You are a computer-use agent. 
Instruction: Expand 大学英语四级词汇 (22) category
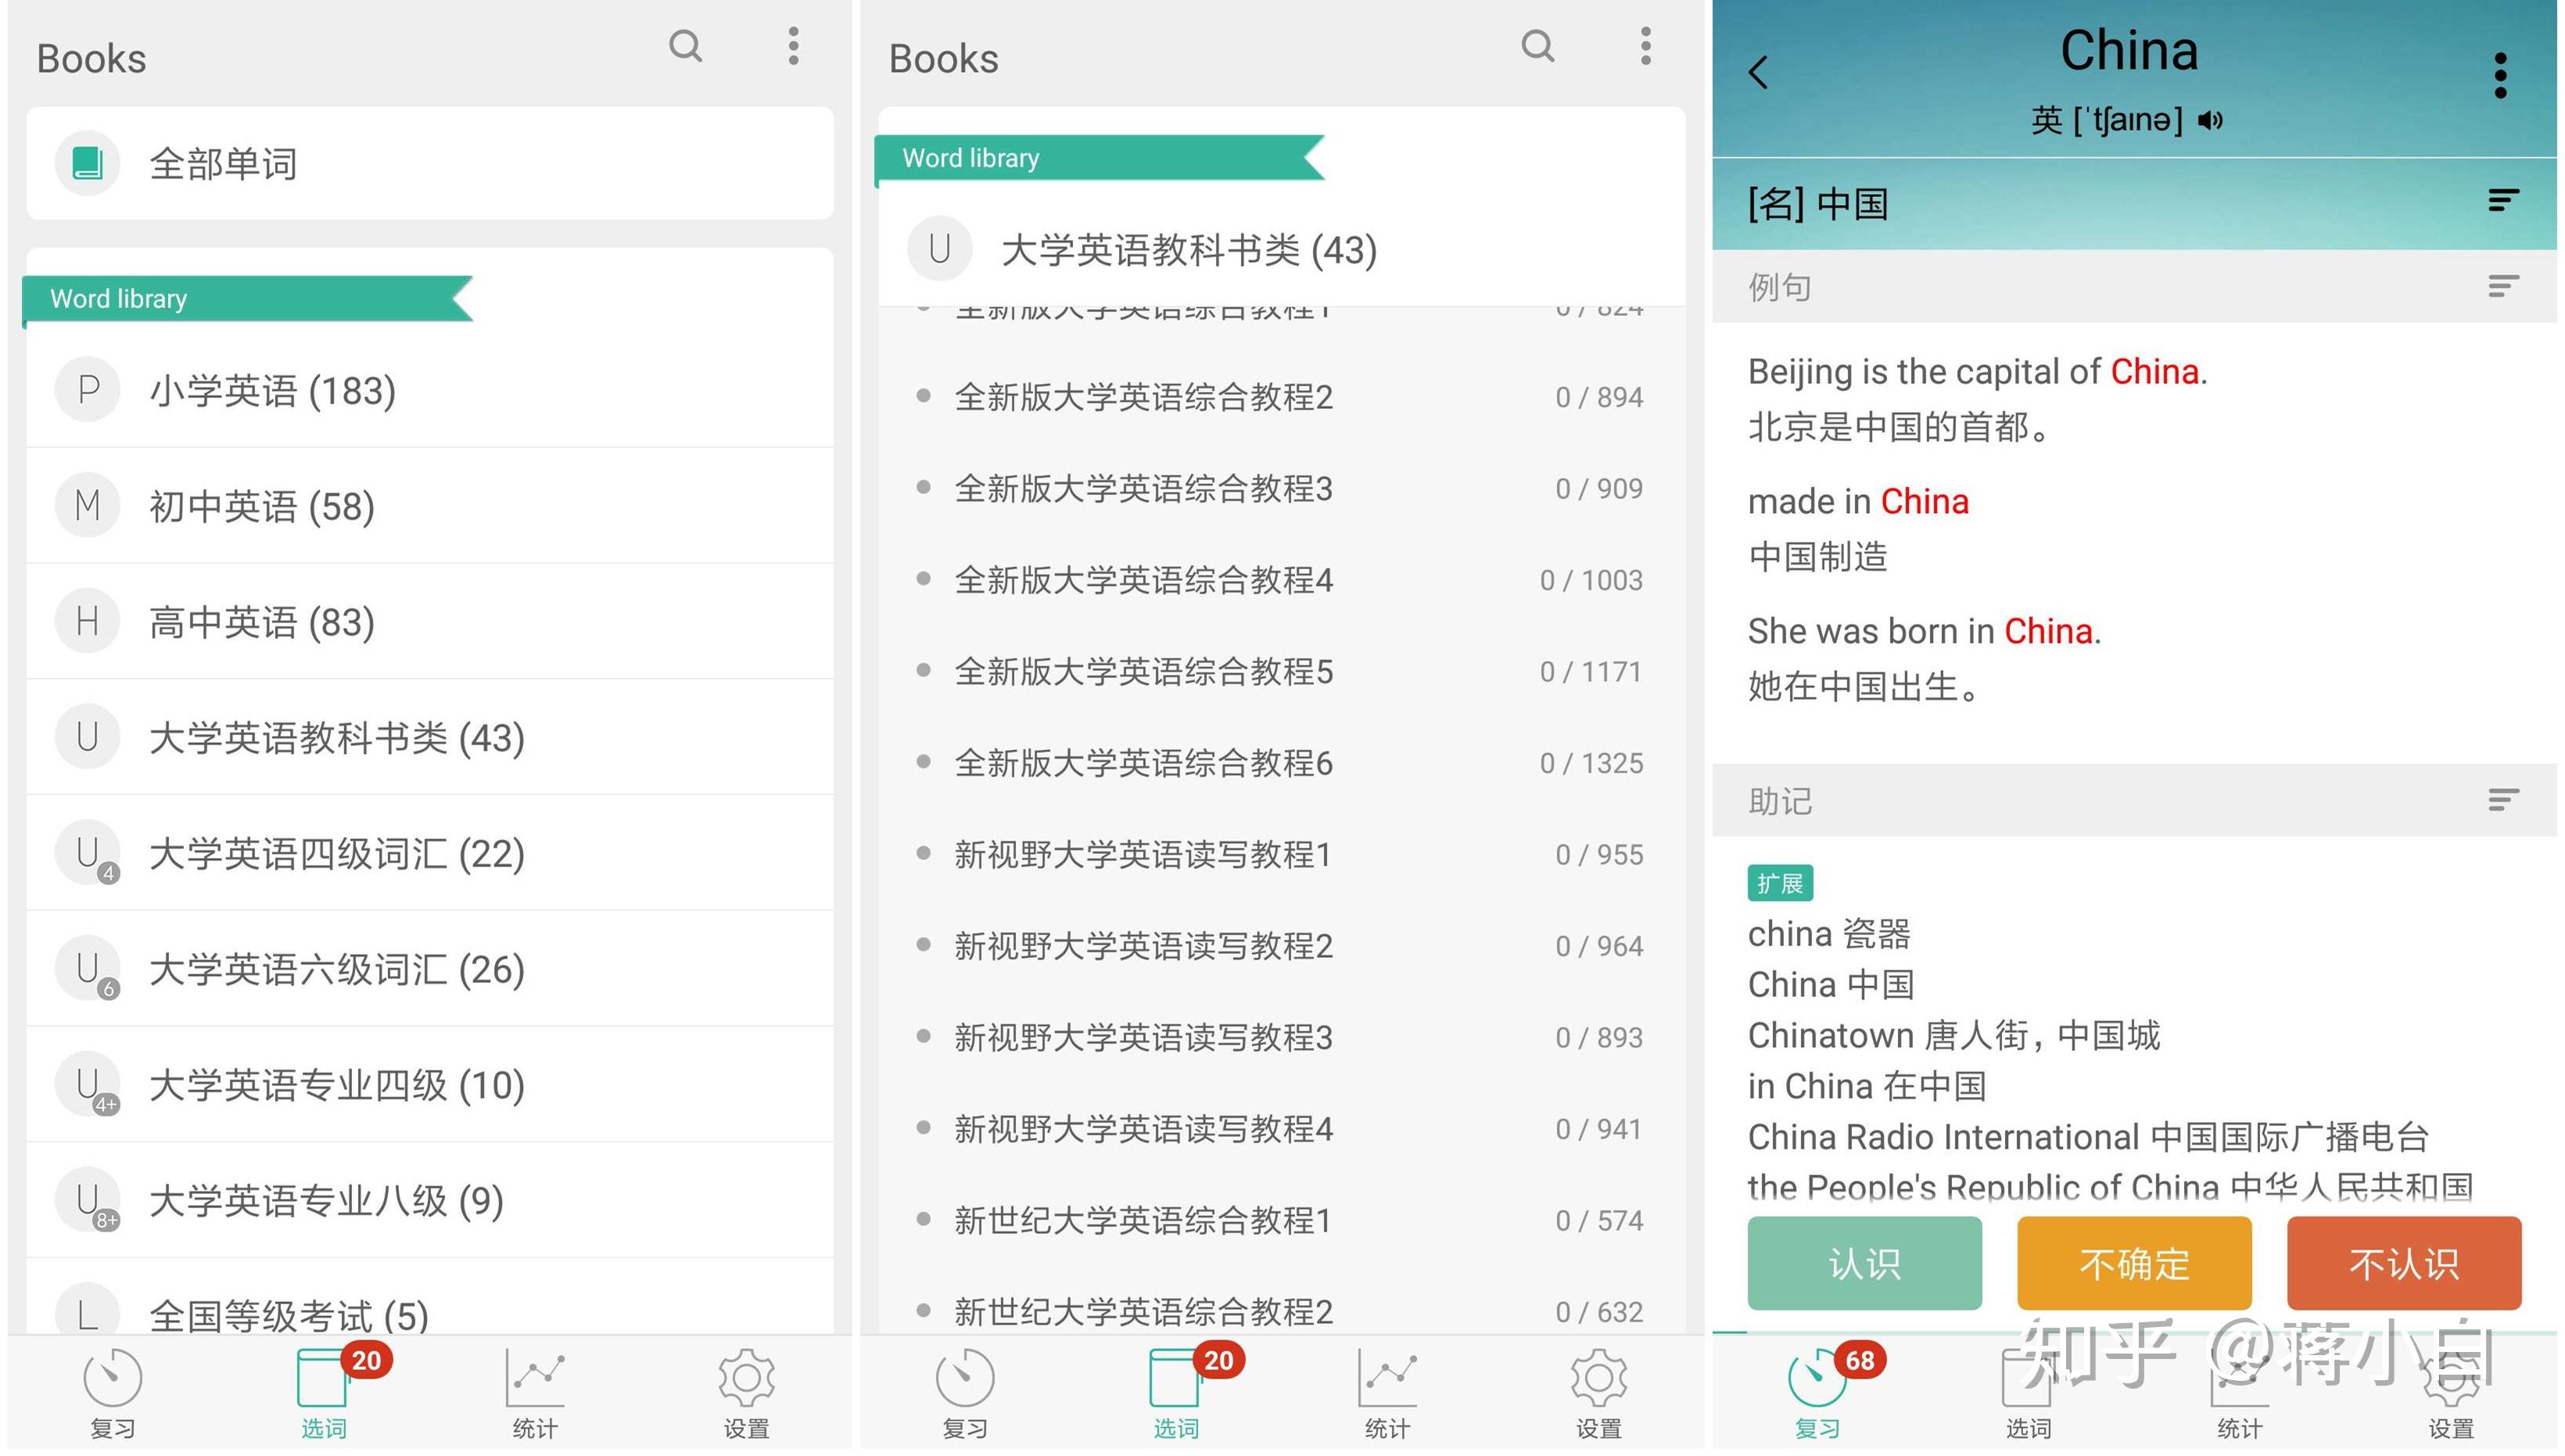click(x=336, y=854)
